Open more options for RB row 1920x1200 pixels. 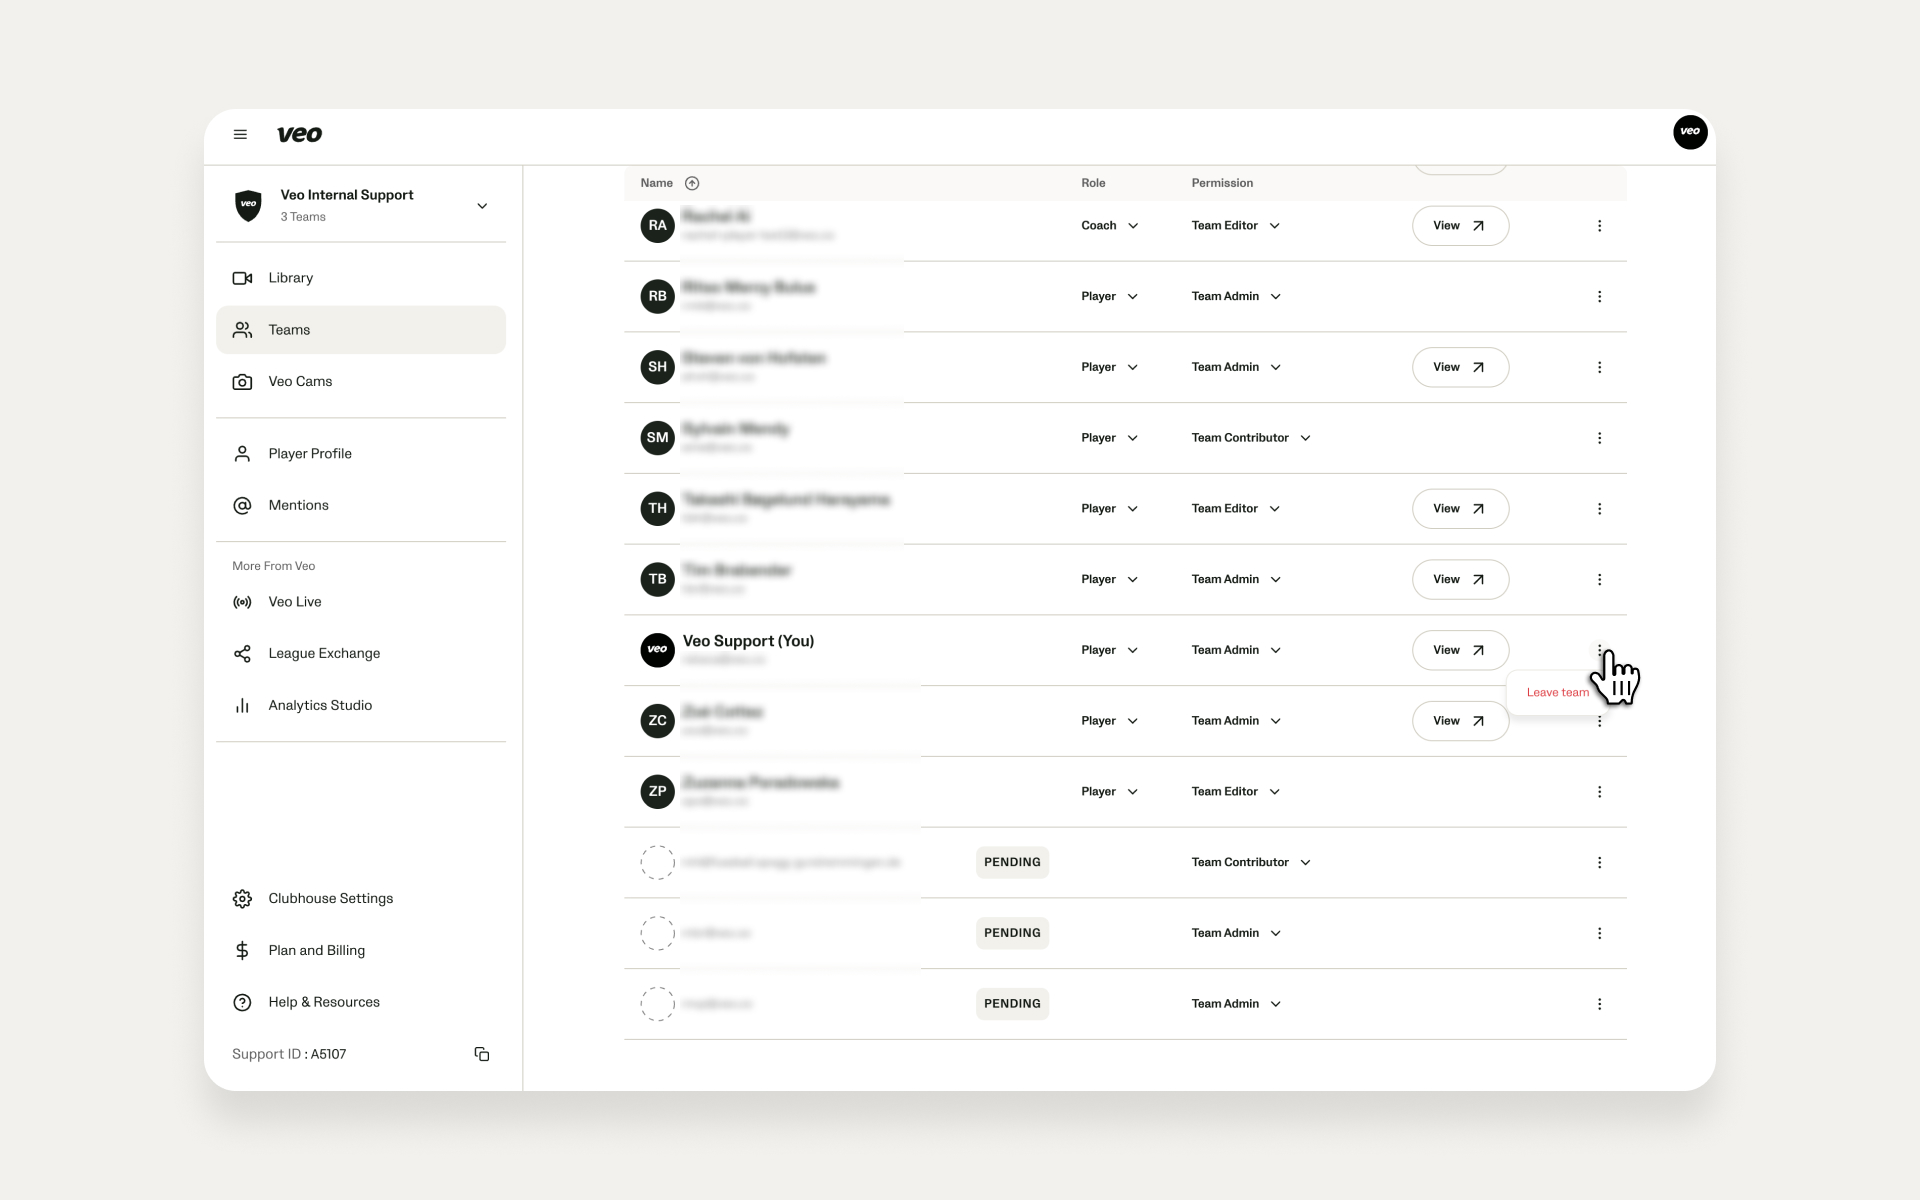tap(1599, 297)
